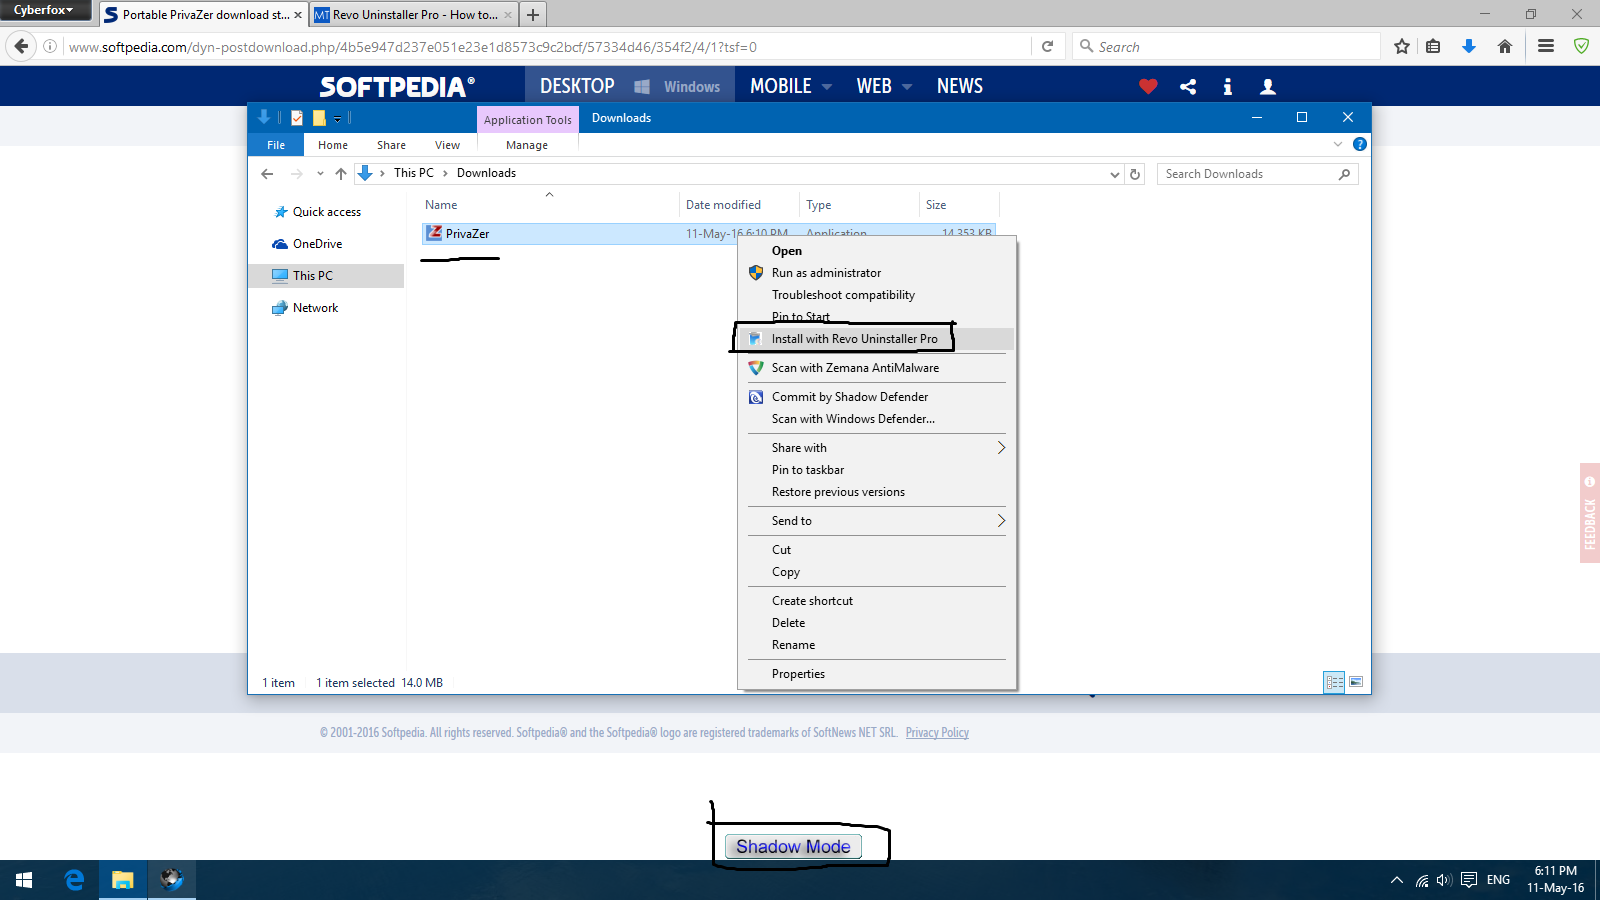This screenshot has height=900, width=1600.
Task: Open the Softpedia user account icon
Action: click(1268, 87)
